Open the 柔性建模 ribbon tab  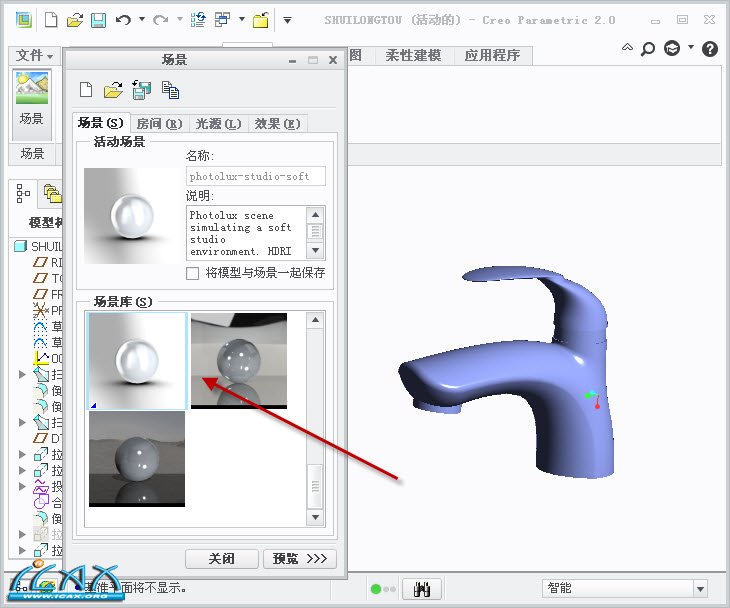(x=413, y=55)
